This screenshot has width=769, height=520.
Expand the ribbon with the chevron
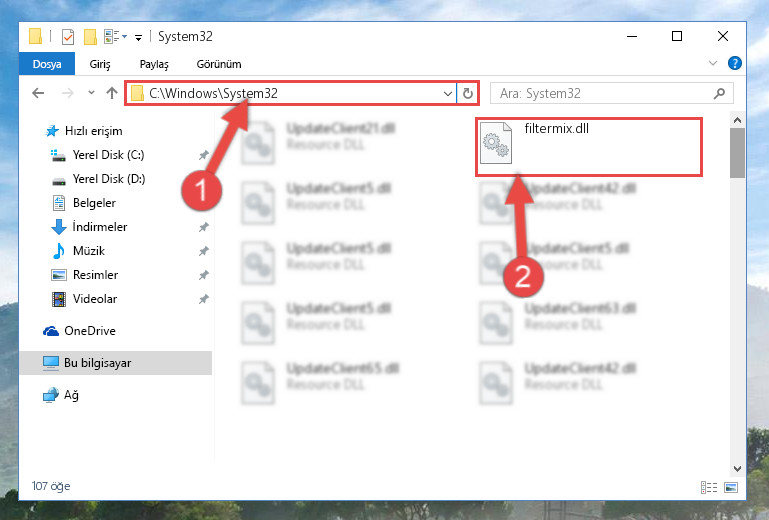tap(713, 63)
